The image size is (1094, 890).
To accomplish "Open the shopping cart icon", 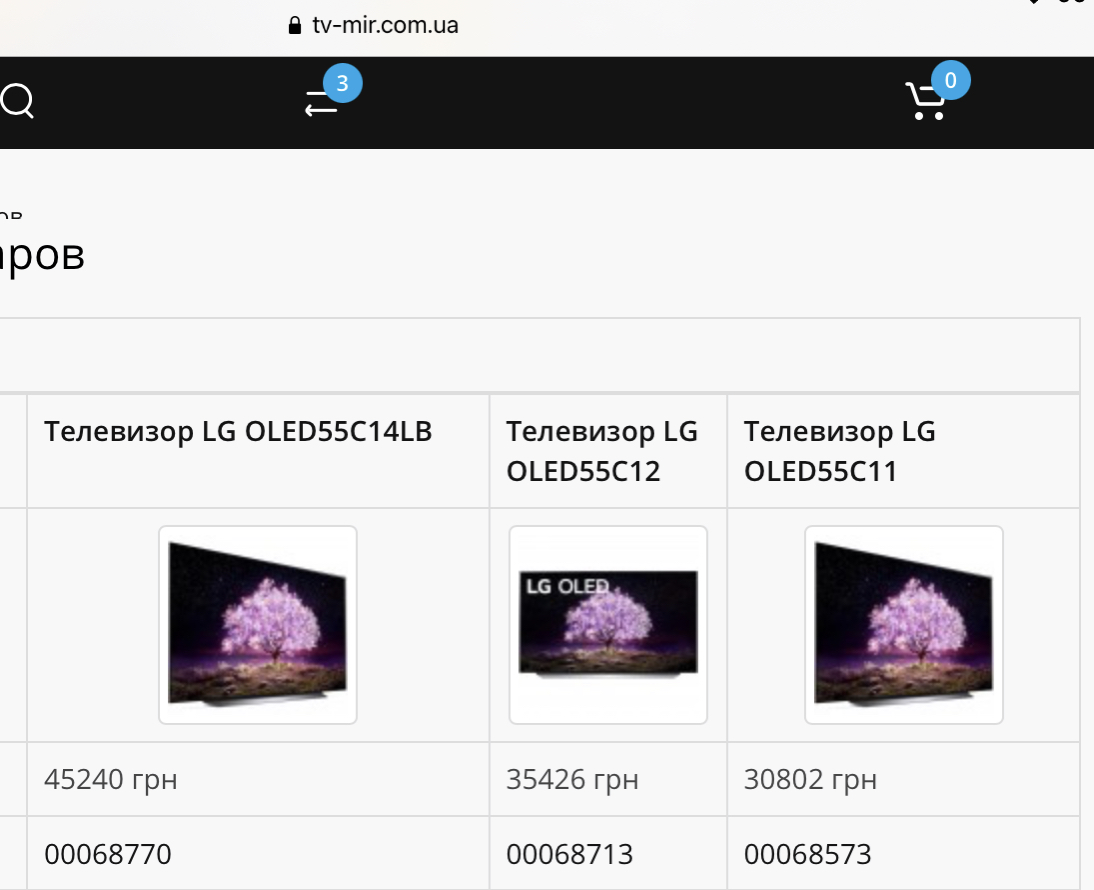I will pyautogui.click(x=925, y=102).
